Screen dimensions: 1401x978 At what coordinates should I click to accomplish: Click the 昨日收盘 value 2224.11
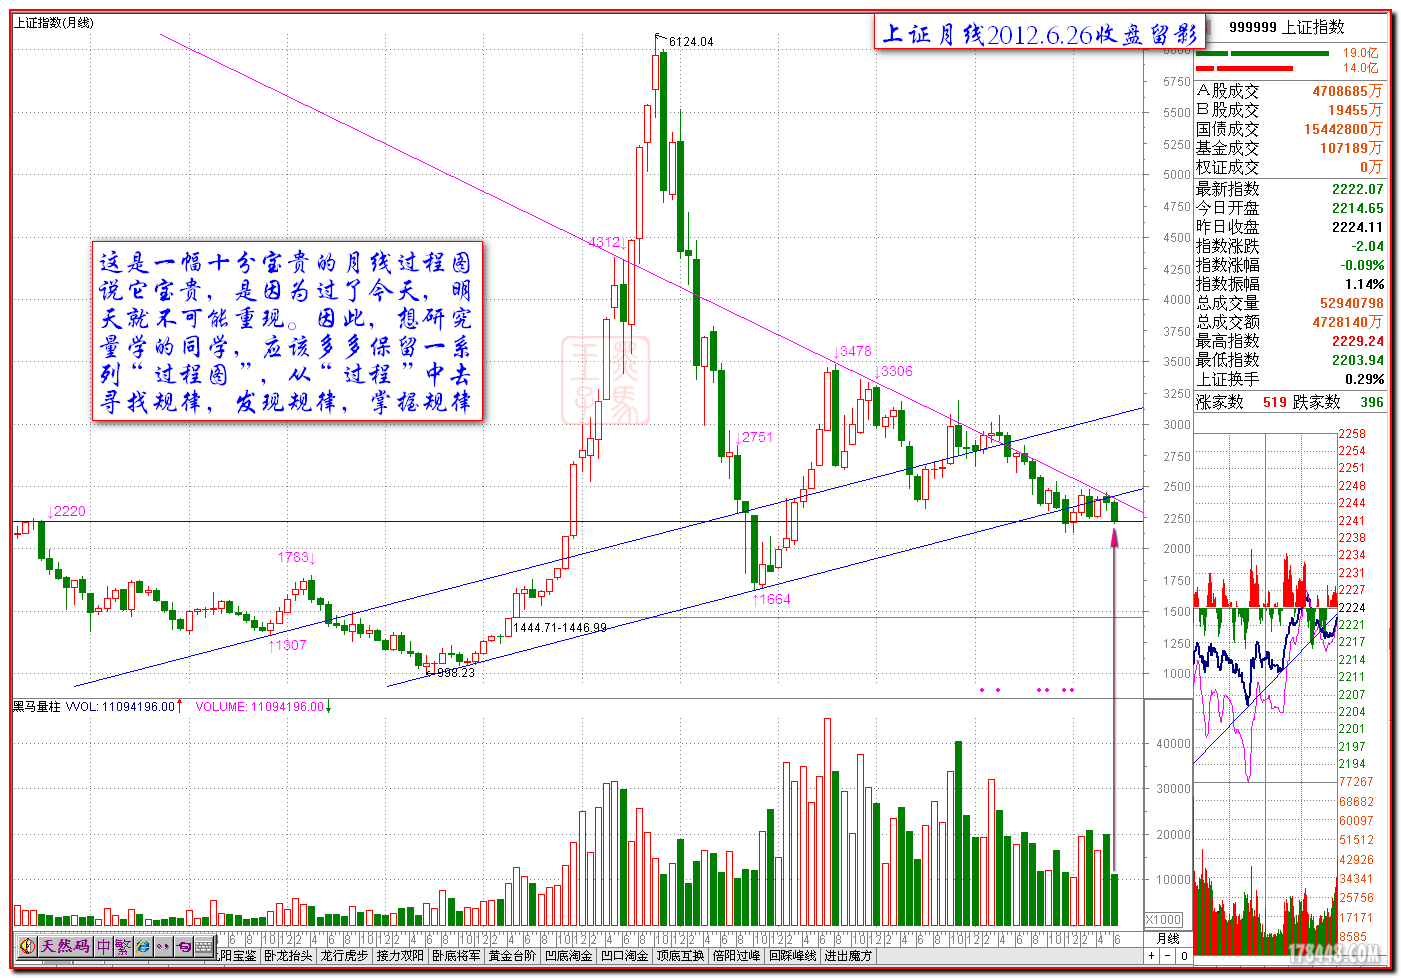click(x=1357, y=227)
